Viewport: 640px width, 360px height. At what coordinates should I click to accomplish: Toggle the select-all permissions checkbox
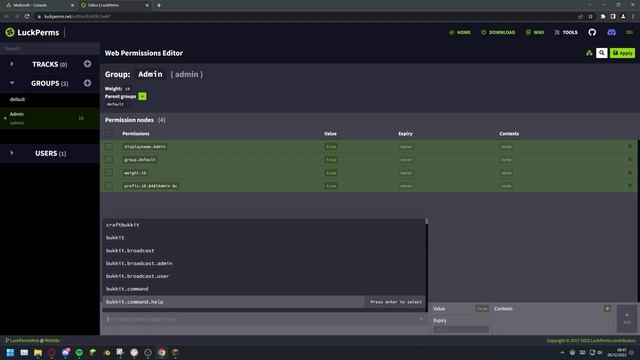tap(109, 133)
